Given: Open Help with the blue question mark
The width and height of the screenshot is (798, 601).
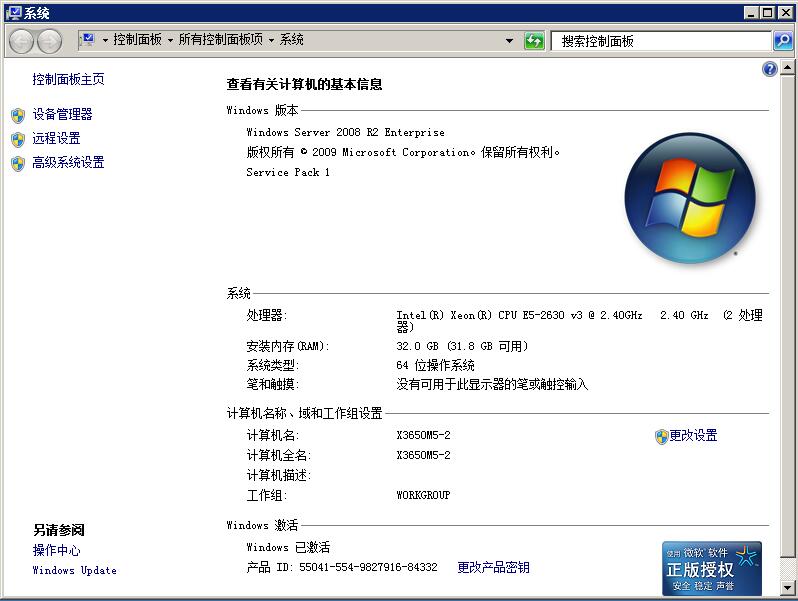Looking at the screenshot, I should (769, 69).
